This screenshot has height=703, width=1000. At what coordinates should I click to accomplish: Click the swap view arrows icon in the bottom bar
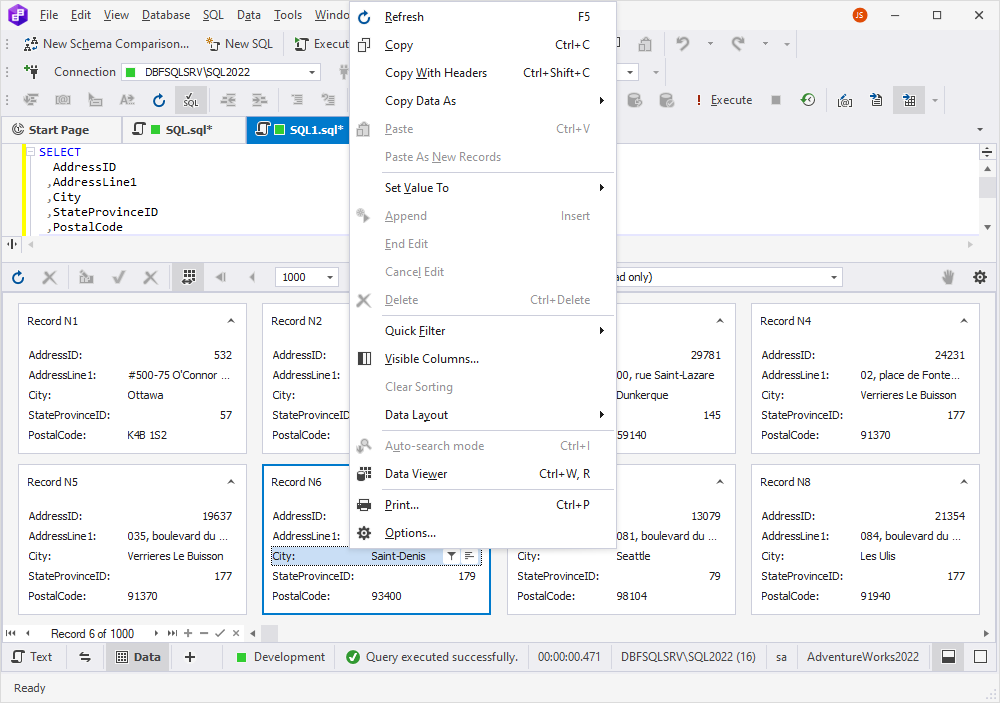pos(84,657)
